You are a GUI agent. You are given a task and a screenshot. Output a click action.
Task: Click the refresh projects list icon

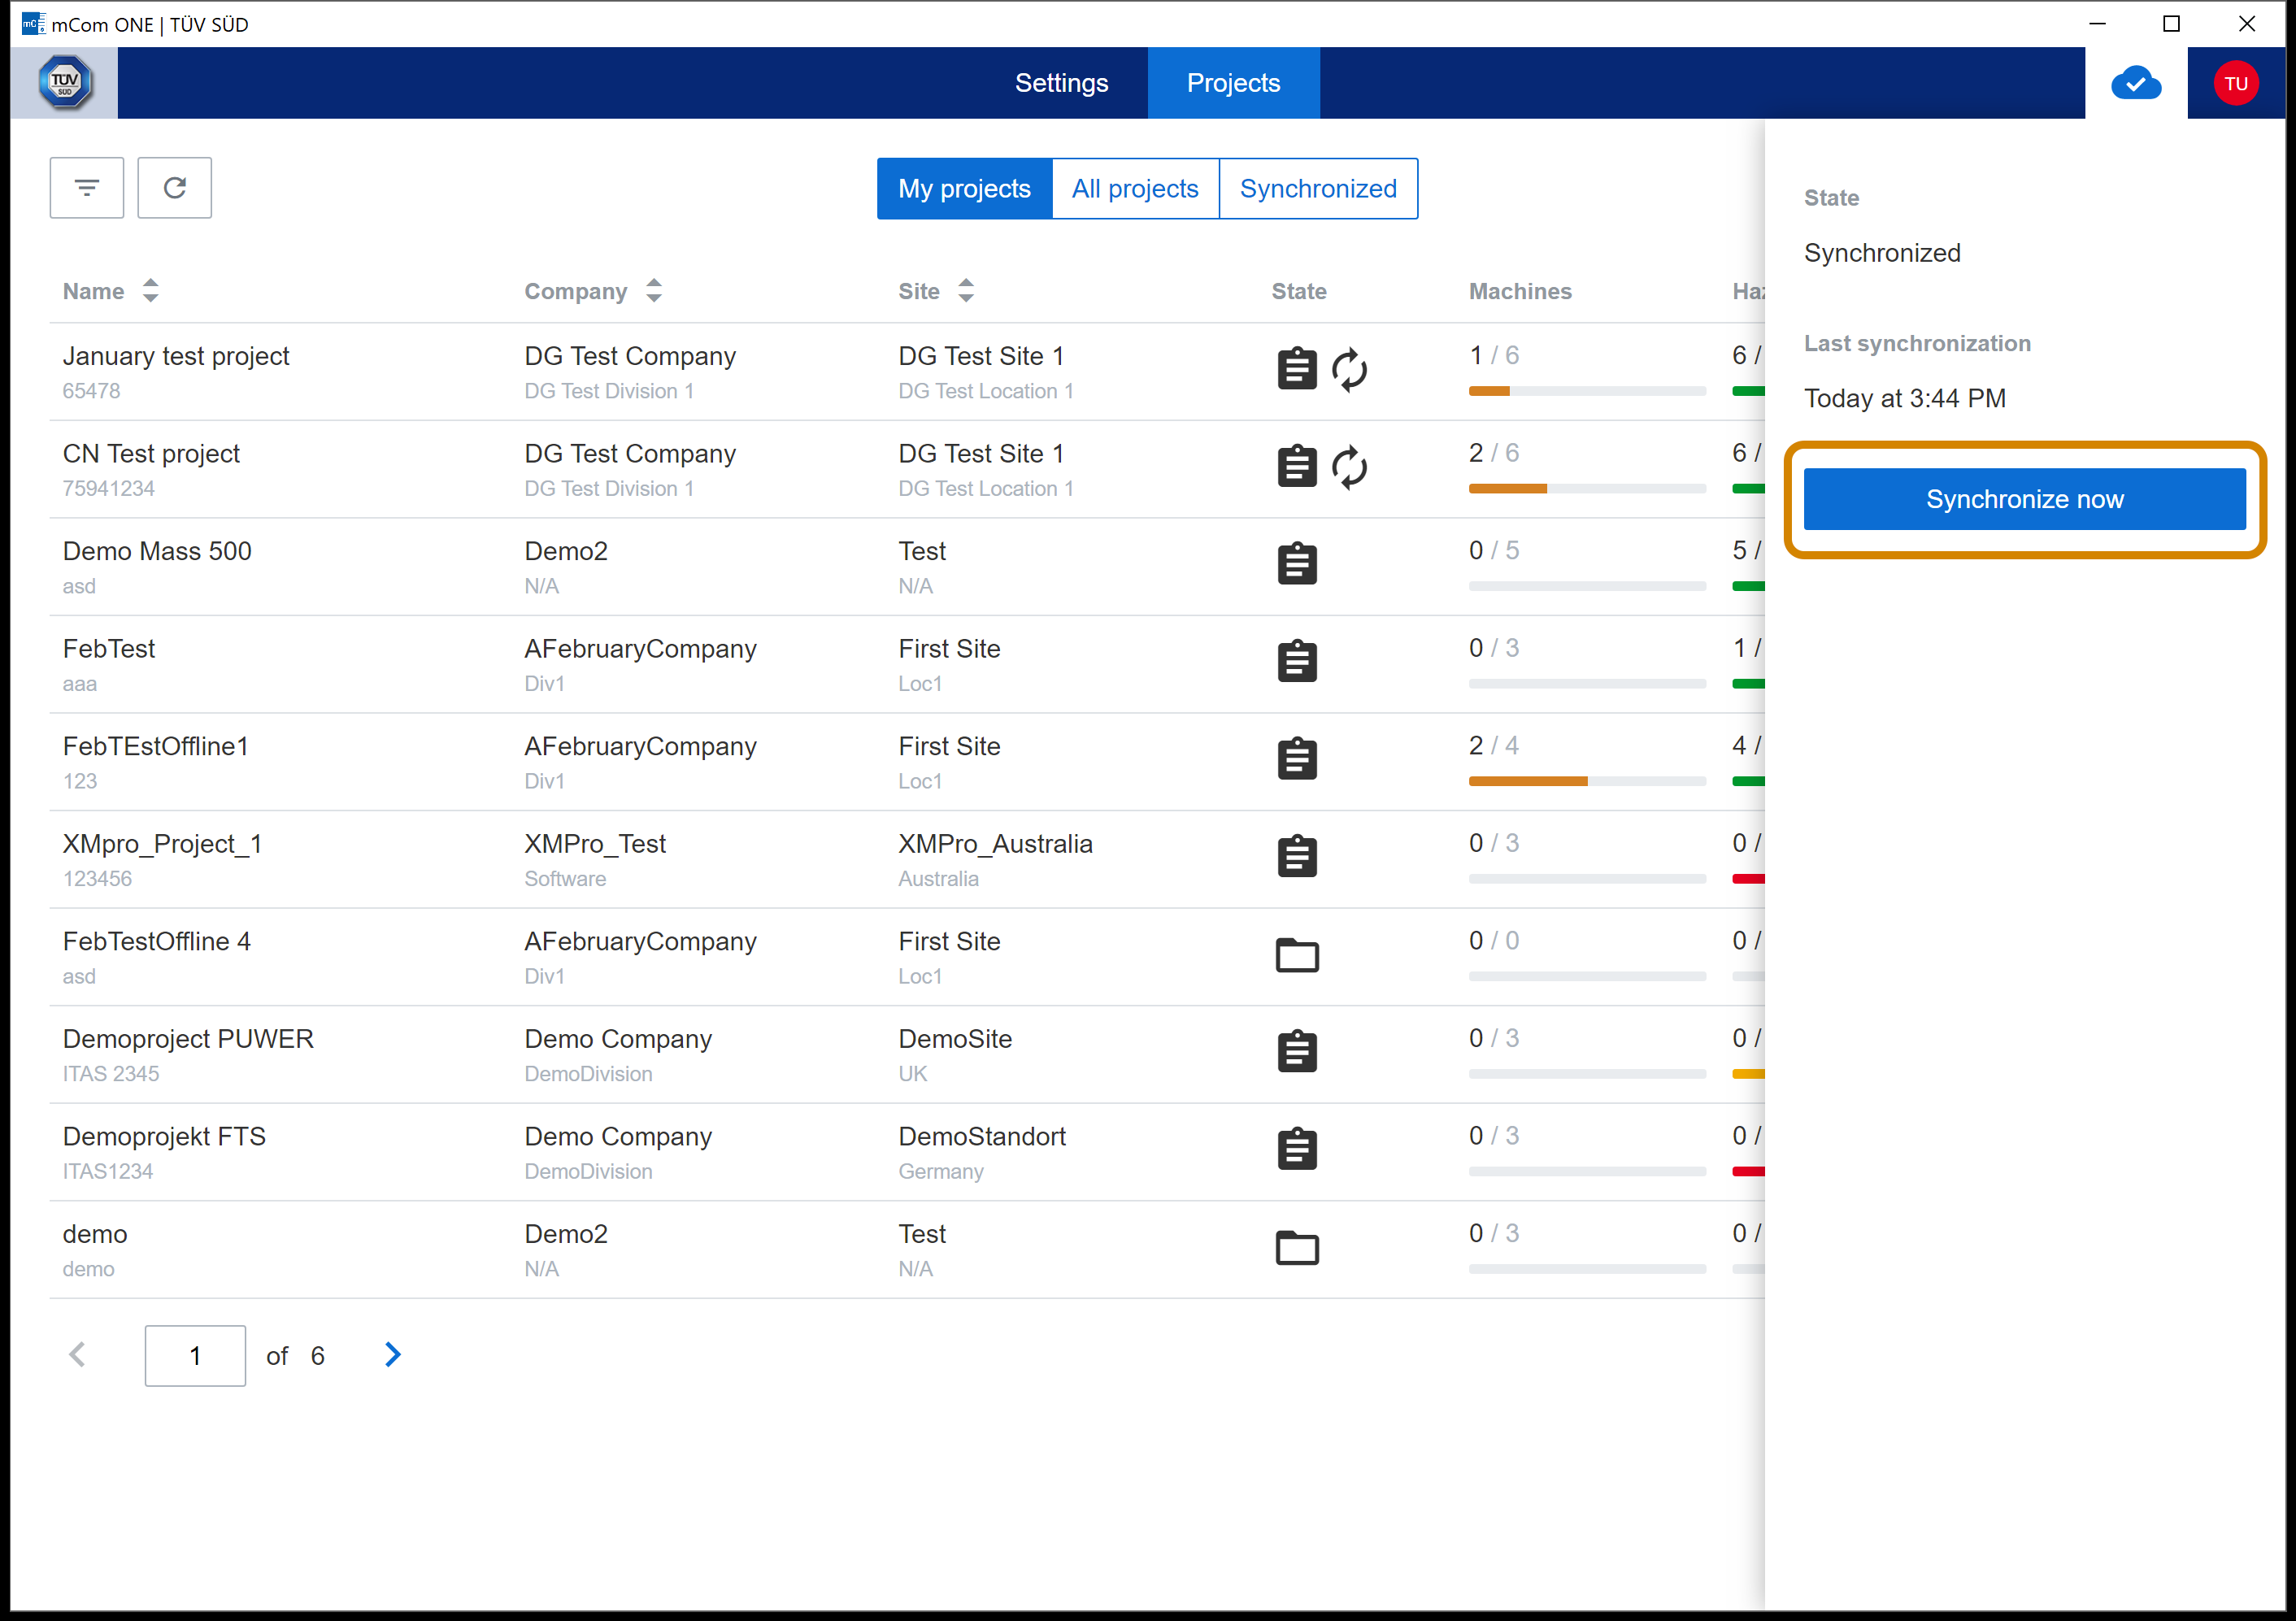coord(174,188)
